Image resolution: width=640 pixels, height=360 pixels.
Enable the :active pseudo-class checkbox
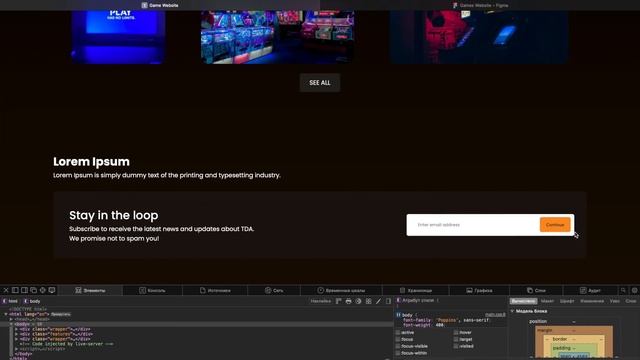pyautogui.click(x=398, y=332)
